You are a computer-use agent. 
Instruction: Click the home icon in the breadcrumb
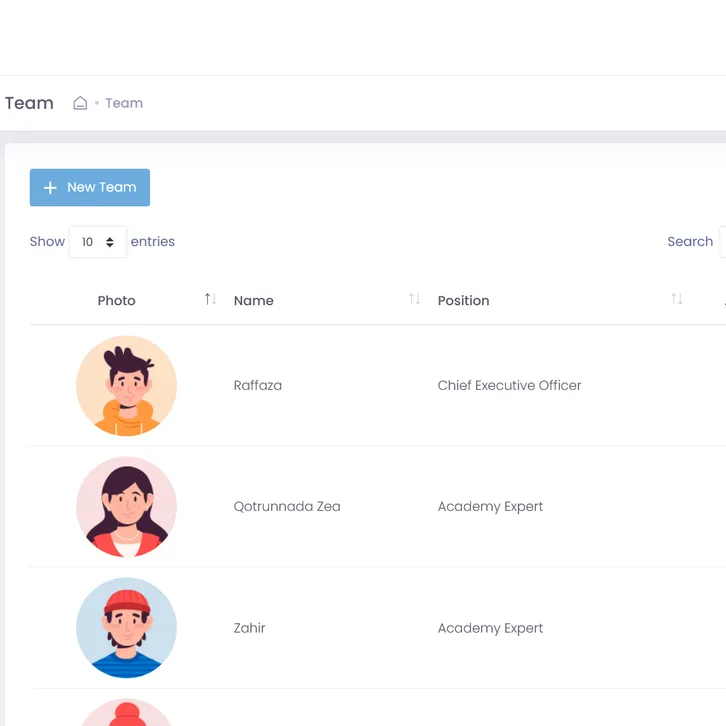point(80,103)
